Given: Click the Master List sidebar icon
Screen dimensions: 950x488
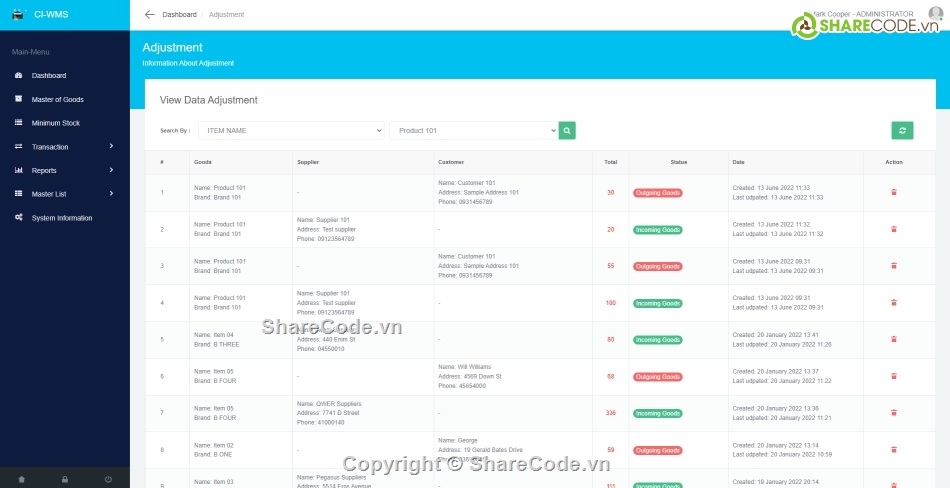Looking at the screenshot, I should pyautogui.click(x=19, y=193).
